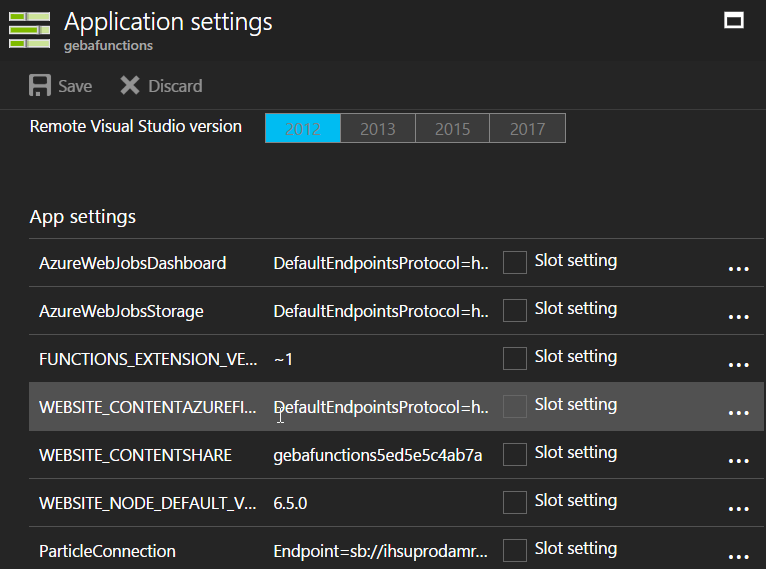This screenshot has width=766, height=569.
Task: Choose Visual Studio version 2015
Action: pos(452,129)
